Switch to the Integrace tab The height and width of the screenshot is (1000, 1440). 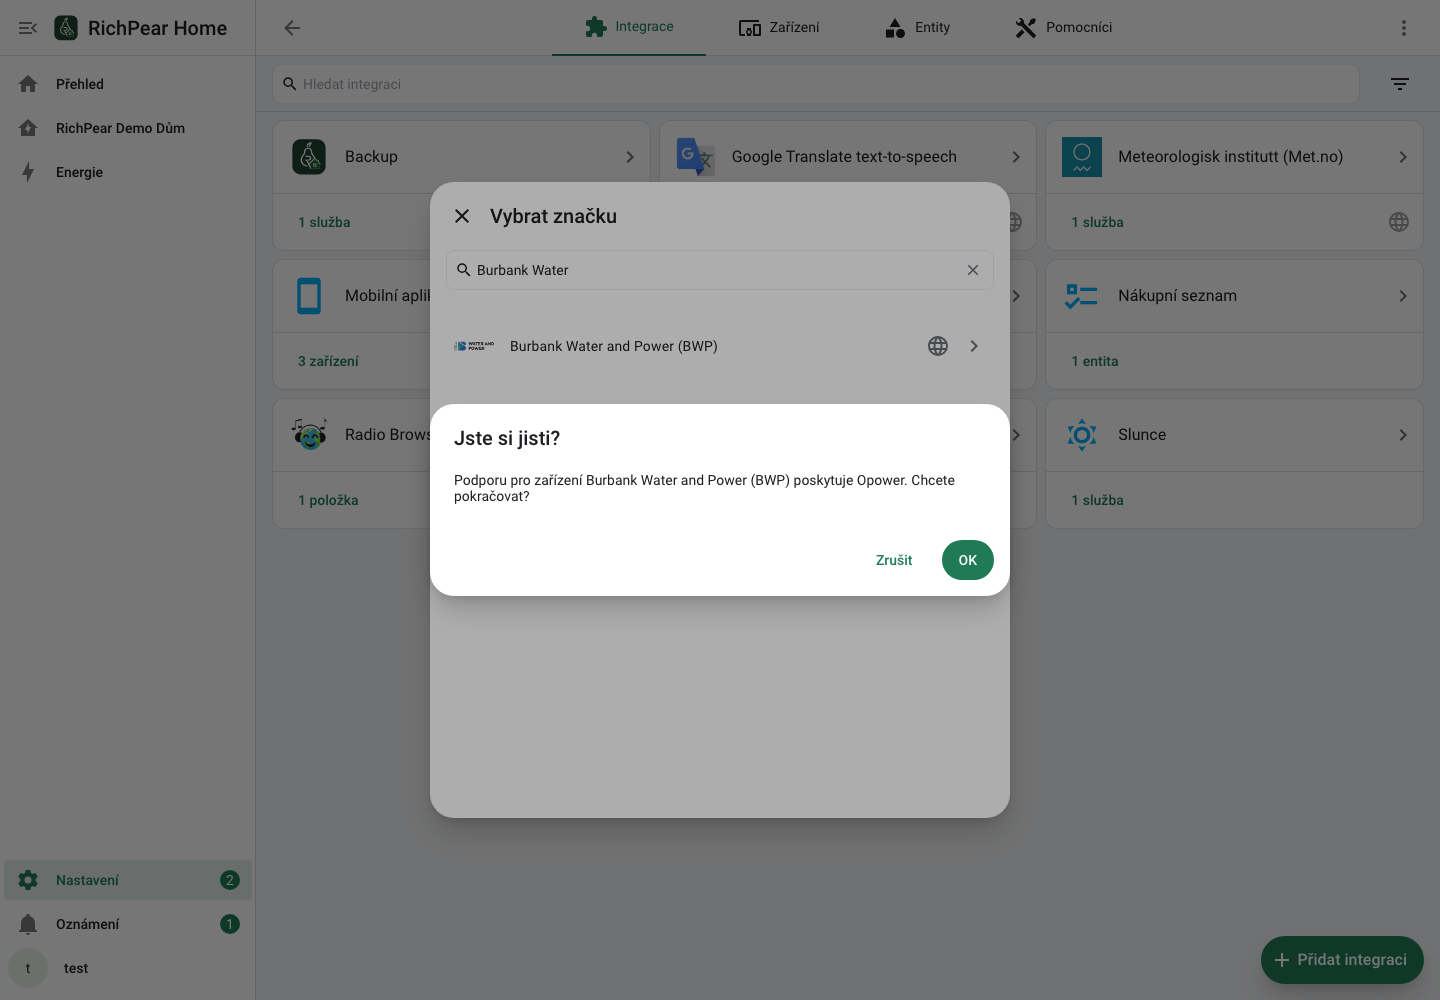pyautogui.click(x=629, y=27)
